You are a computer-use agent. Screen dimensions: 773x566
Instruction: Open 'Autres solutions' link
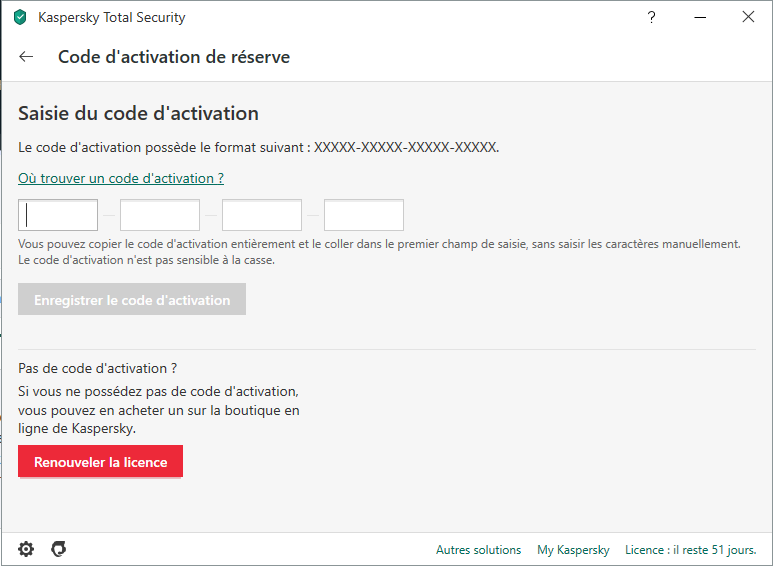(x=478, y=550)
